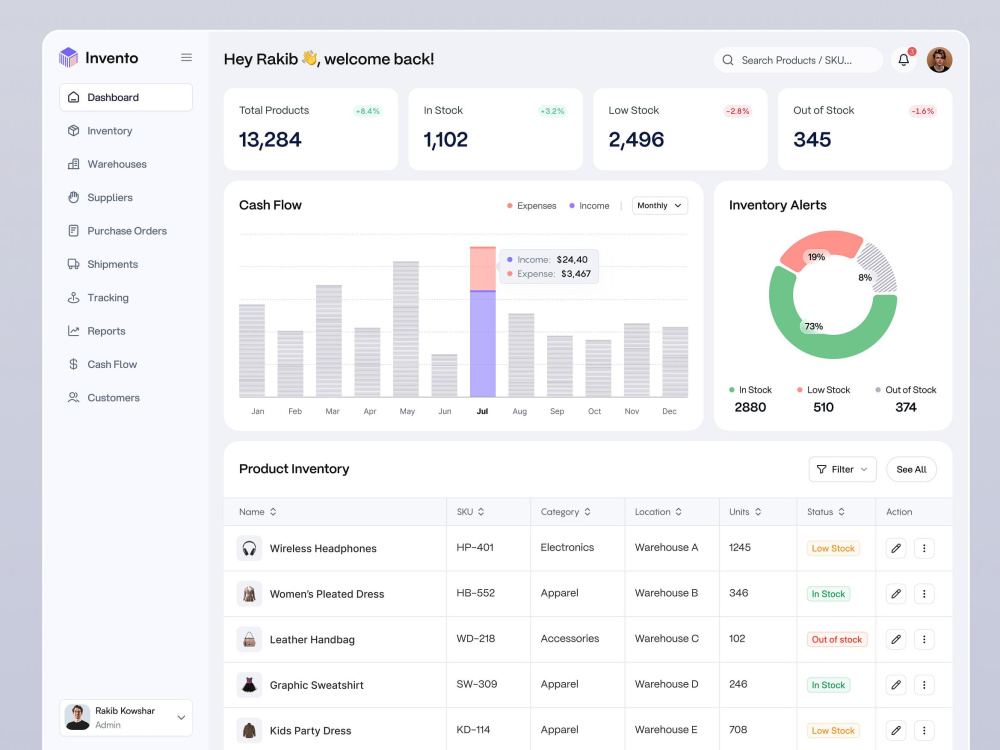Sort table by Location column

(658, 511)
